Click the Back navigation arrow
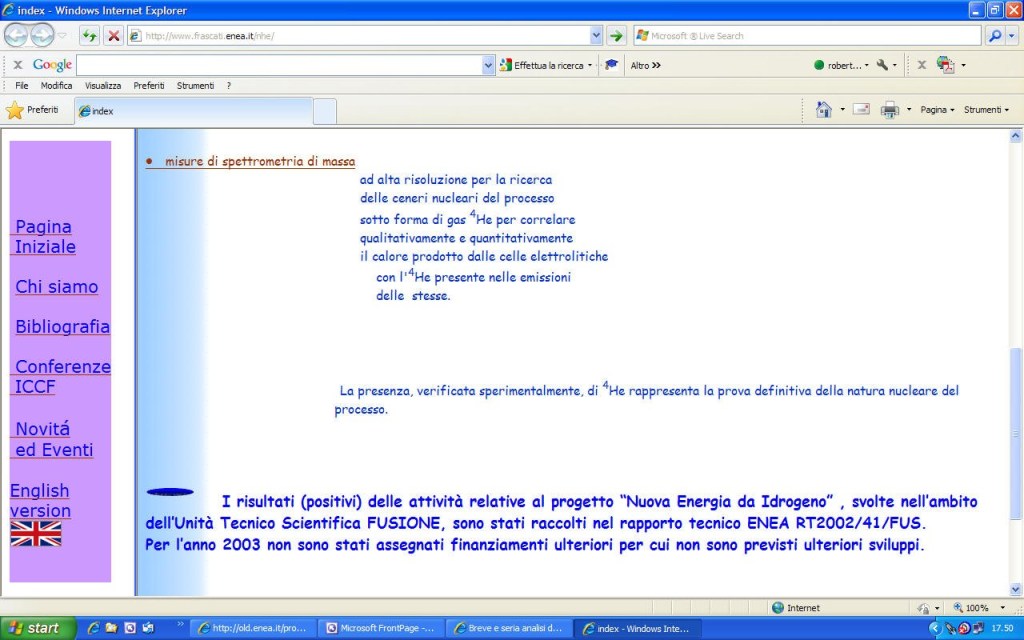The height and width of the screenshot is (640, 1024). pyautogui.click(x=16, y=35)
